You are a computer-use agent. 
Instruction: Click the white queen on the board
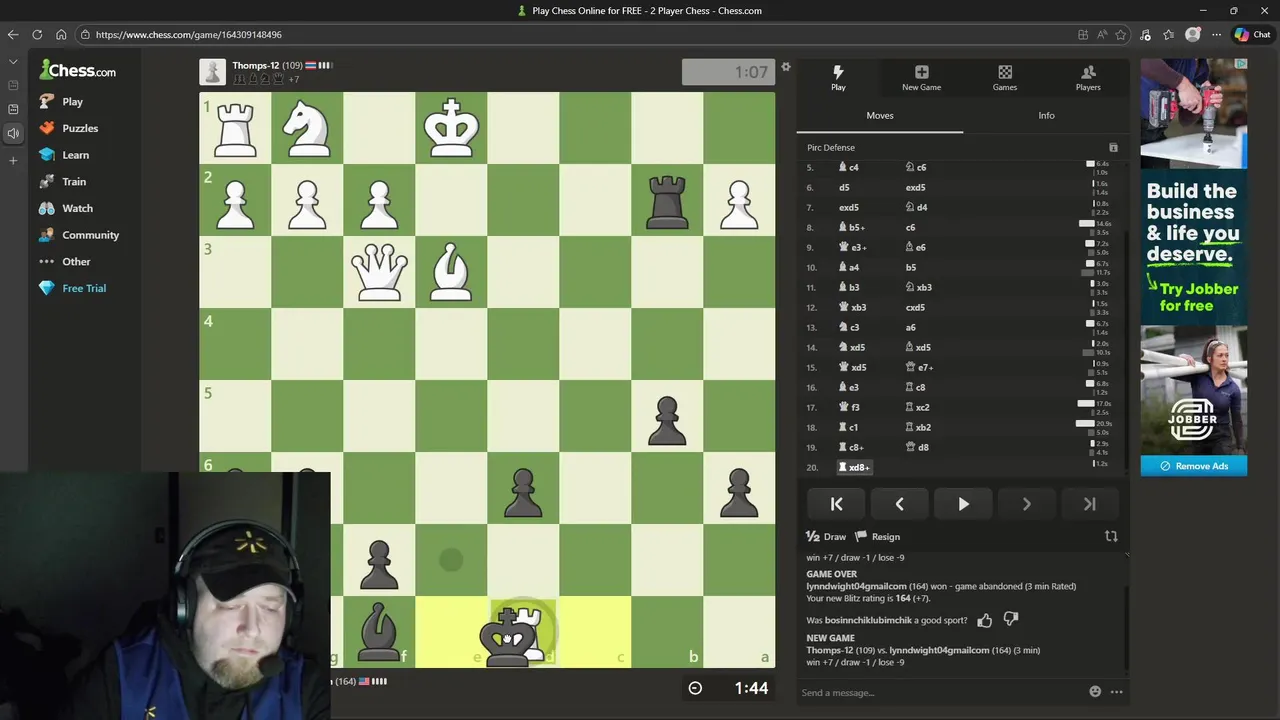click(379, 271)
